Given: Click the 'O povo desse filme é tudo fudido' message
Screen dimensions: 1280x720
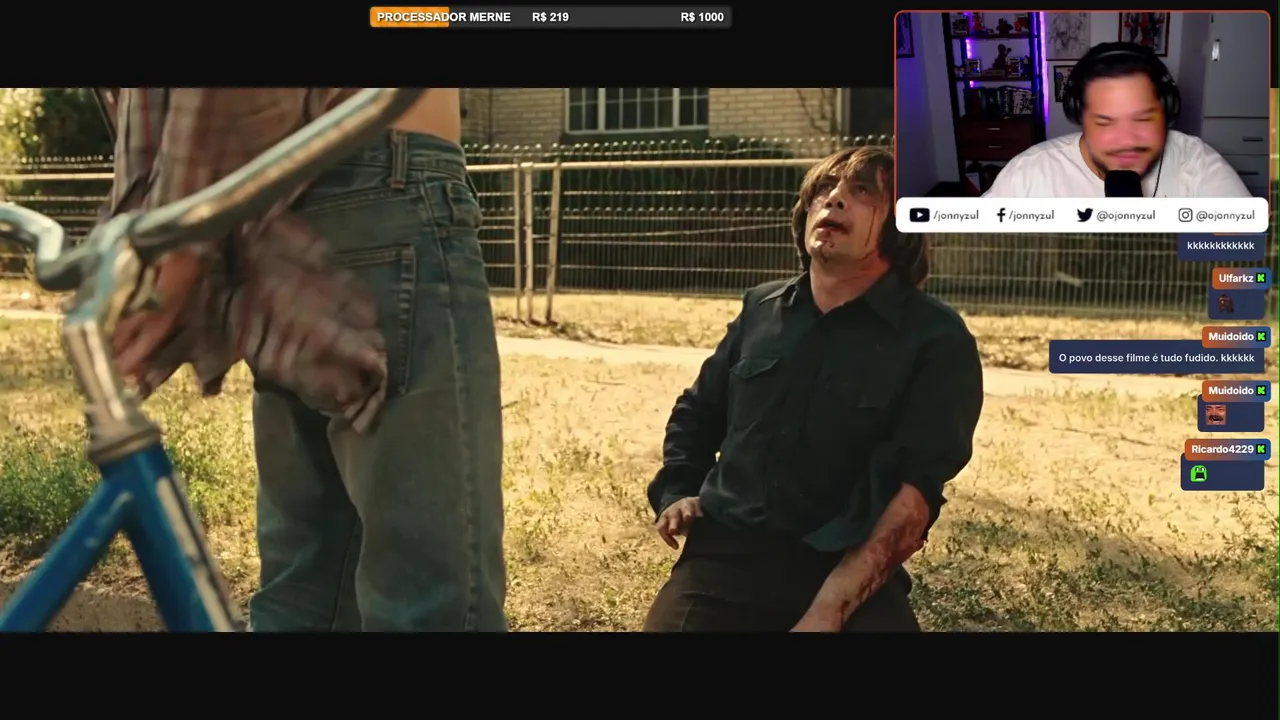Looking at the screenshot, I should click(1156, 358).
